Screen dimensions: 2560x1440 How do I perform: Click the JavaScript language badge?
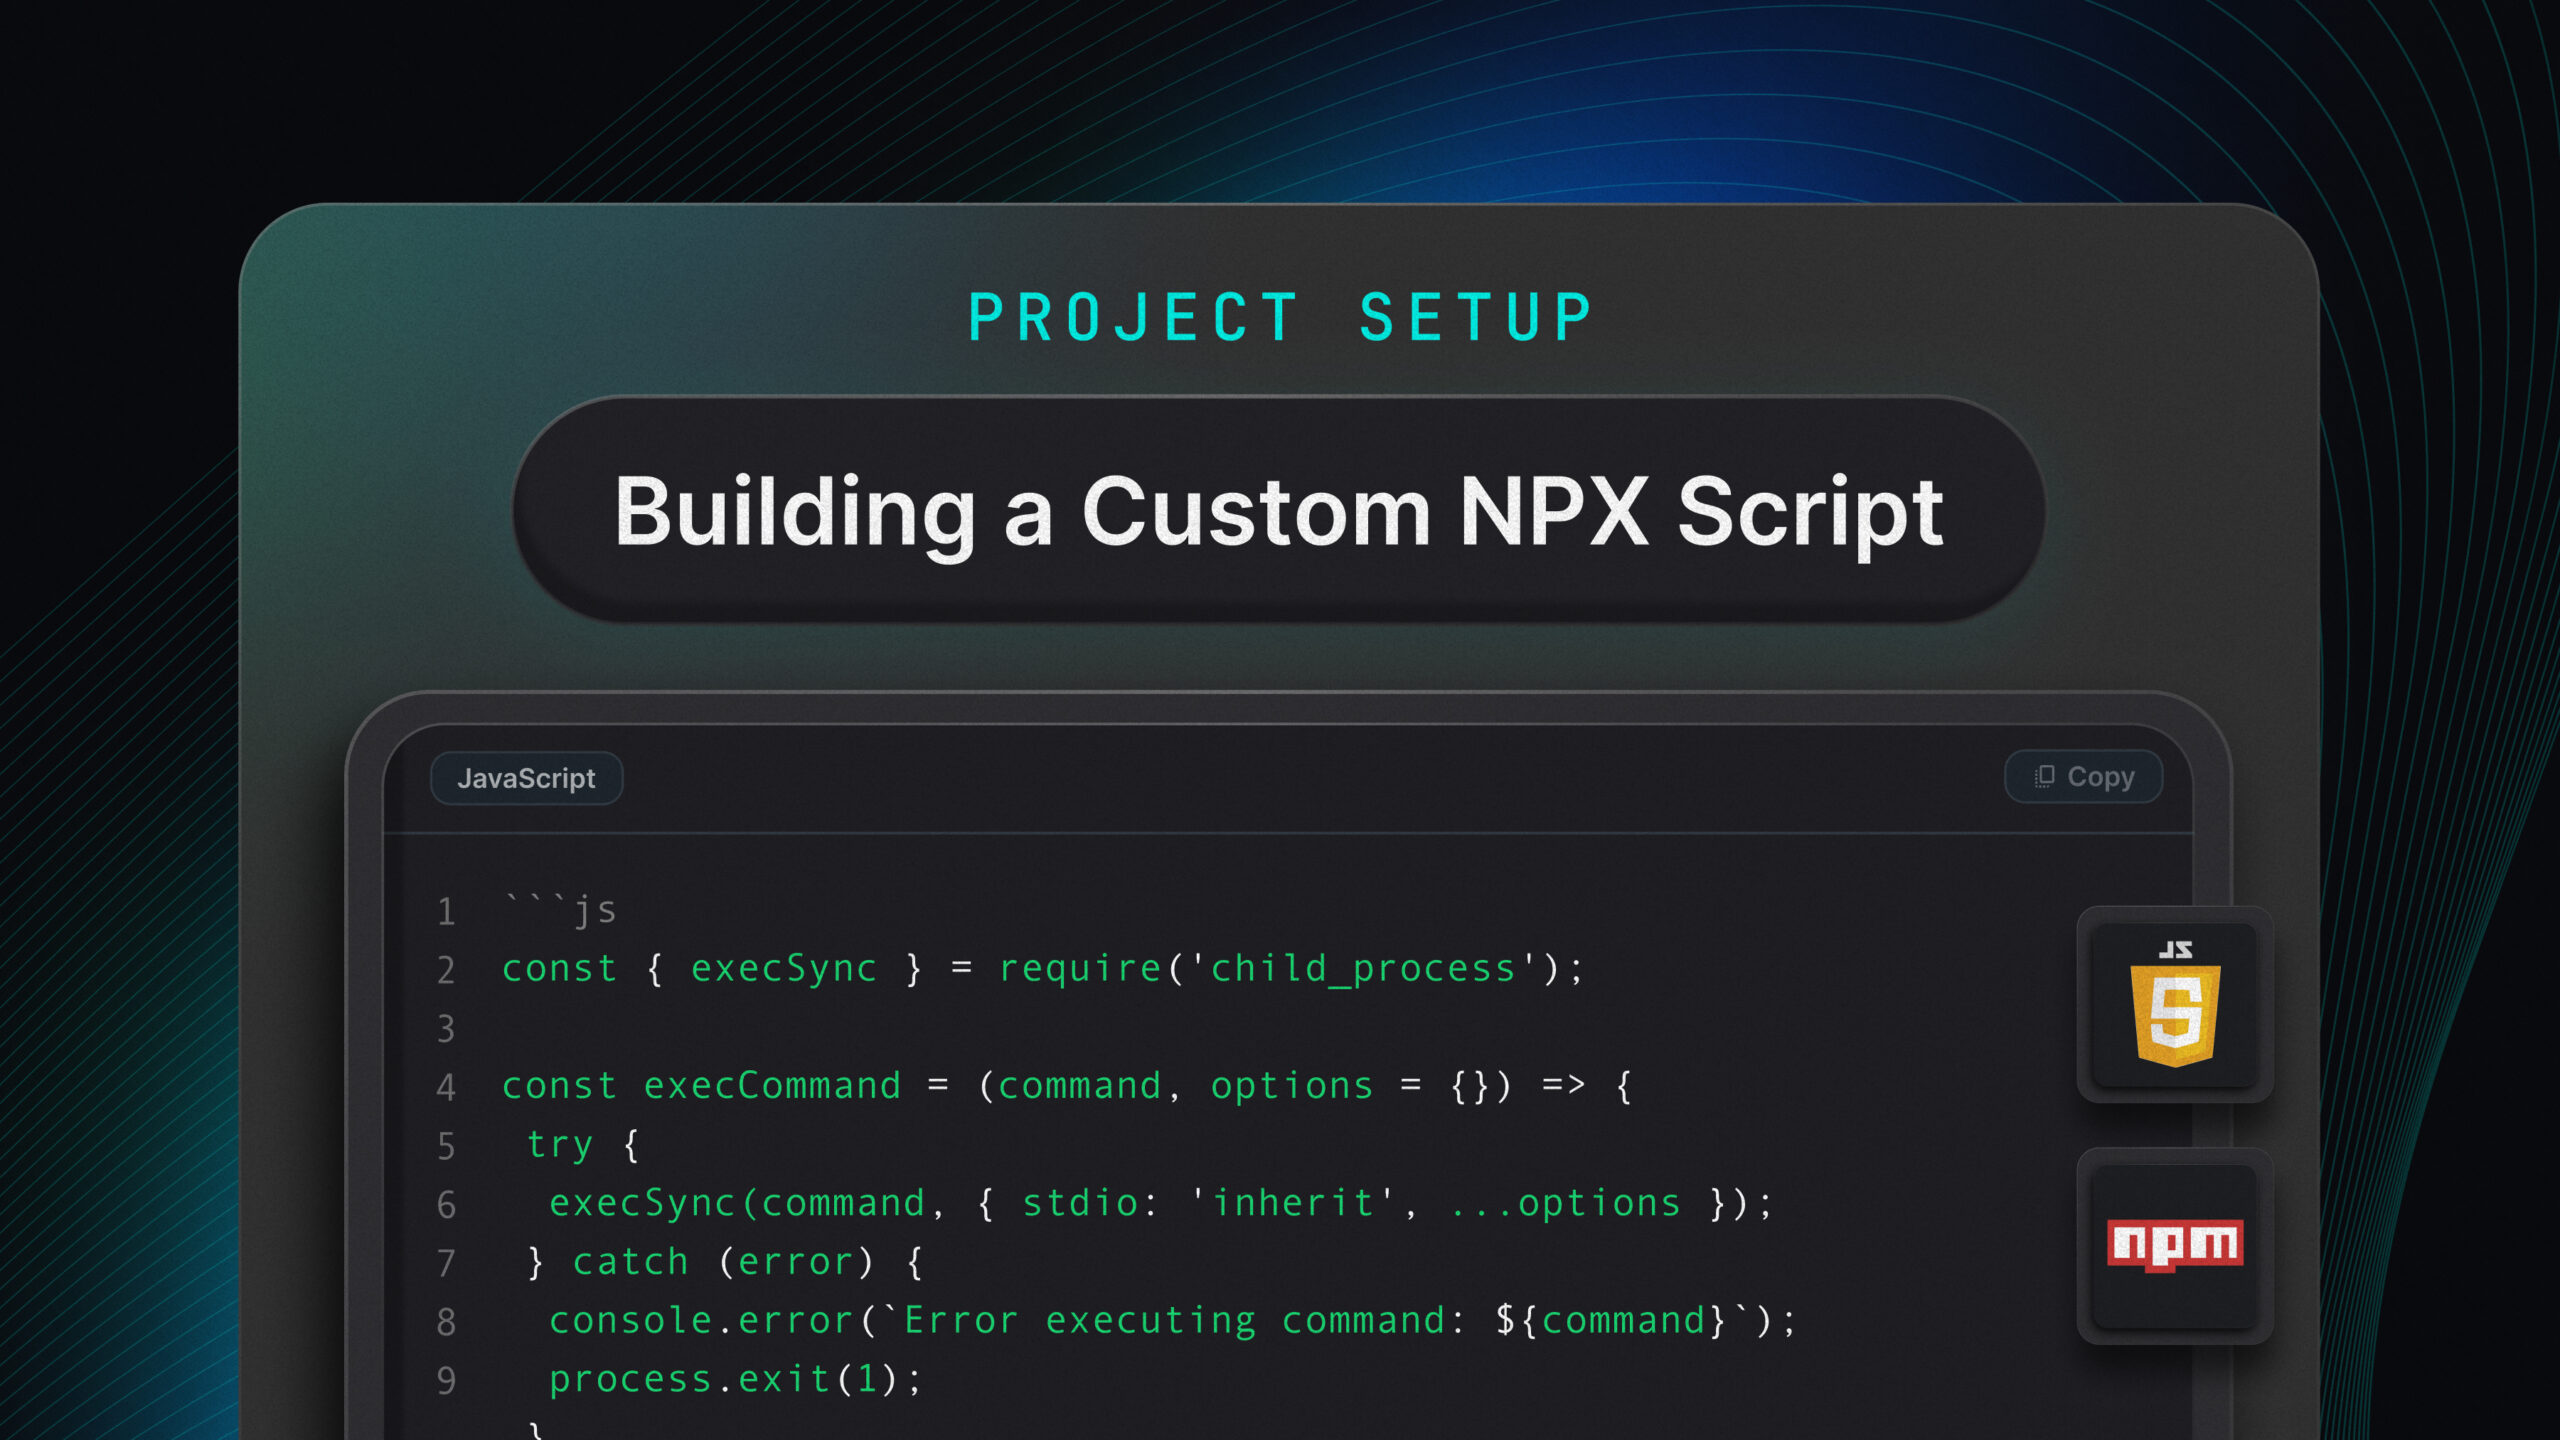(x=526, y=778)
